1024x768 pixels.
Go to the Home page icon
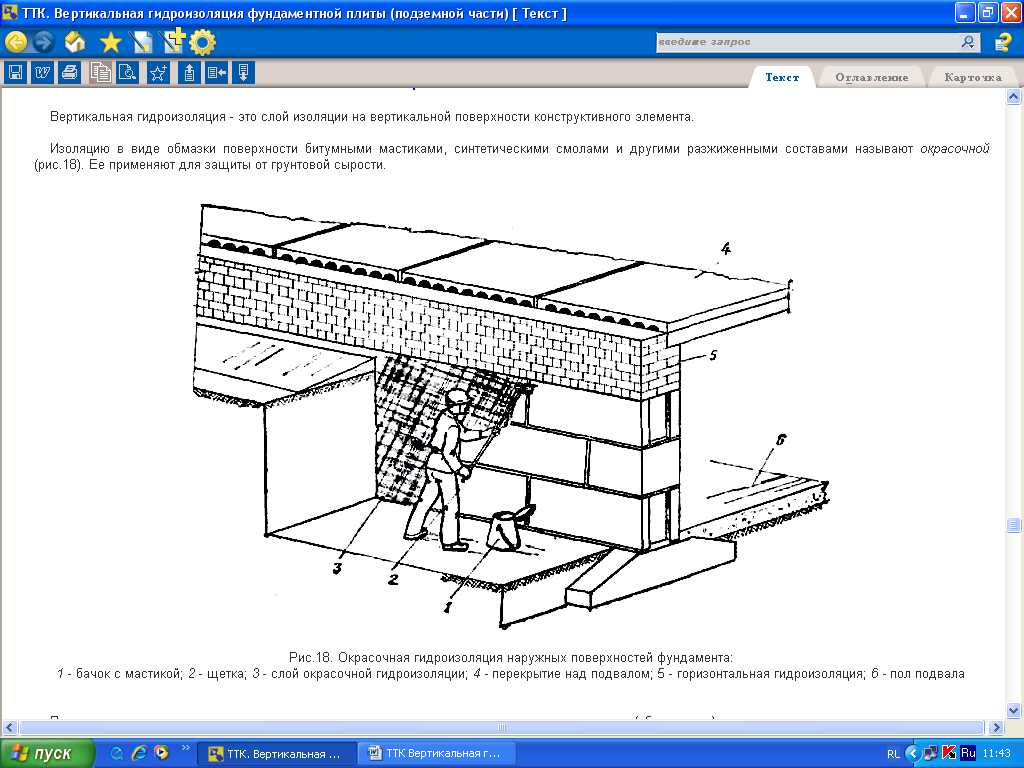[75, 42]
